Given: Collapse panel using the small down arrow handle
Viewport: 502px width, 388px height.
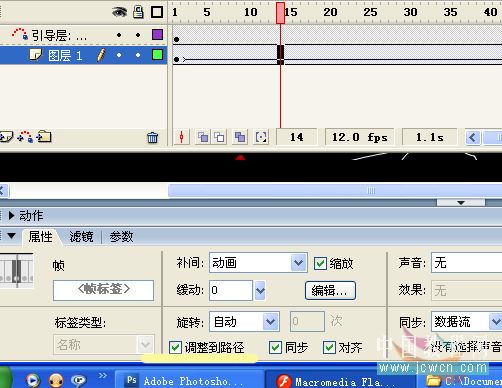Looking at the screenshot, I should [461, 203].
